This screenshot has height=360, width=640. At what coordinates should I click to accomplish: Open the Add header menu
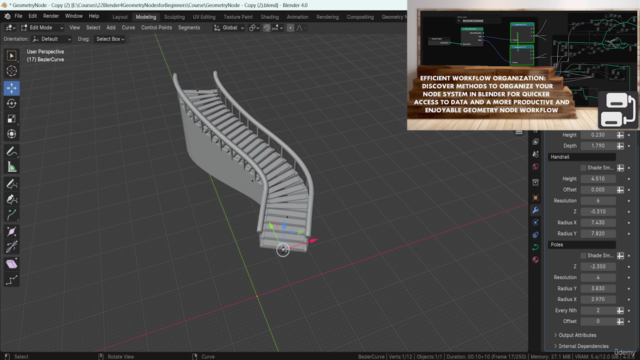[x=111, y=28]
